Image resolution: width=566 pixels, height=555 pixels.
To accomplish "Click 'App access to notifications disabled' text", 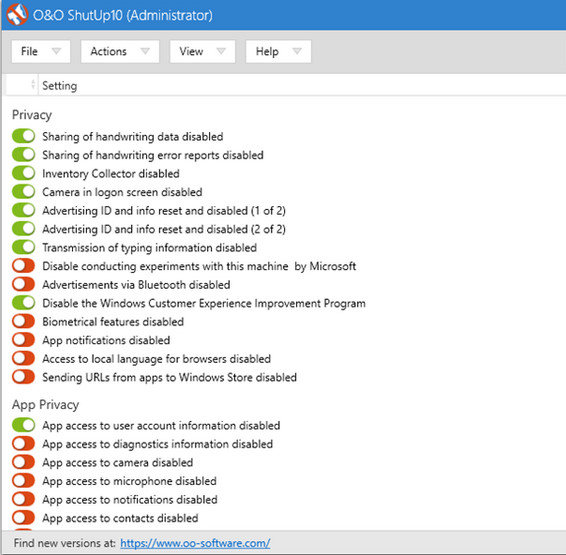I will tap(130, 500).
